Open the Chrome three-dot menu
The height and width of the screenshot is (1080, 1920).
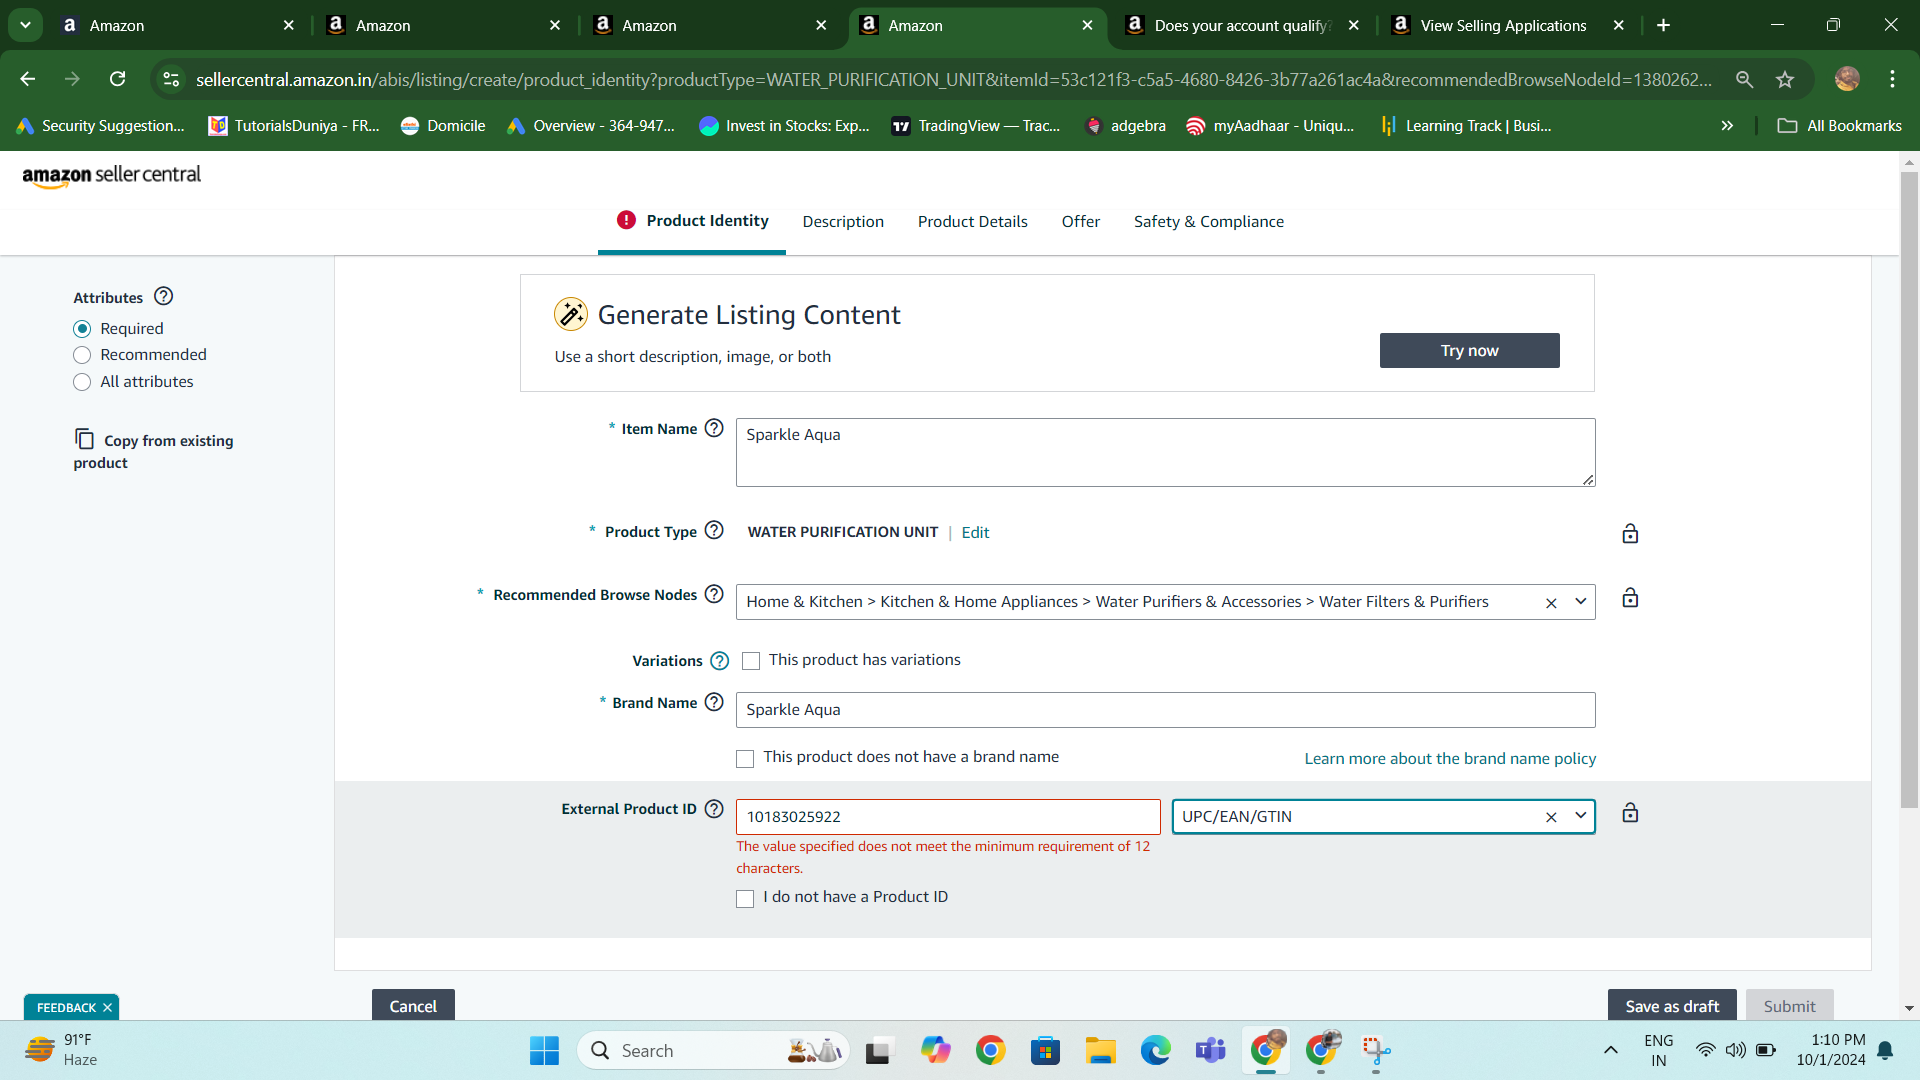click(1892, 79)
